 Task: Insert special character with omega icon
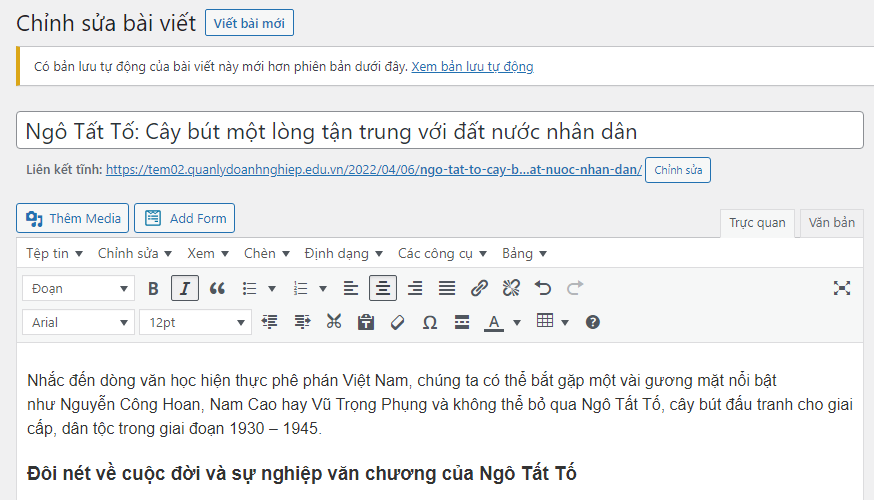click(x=430, y=322)
